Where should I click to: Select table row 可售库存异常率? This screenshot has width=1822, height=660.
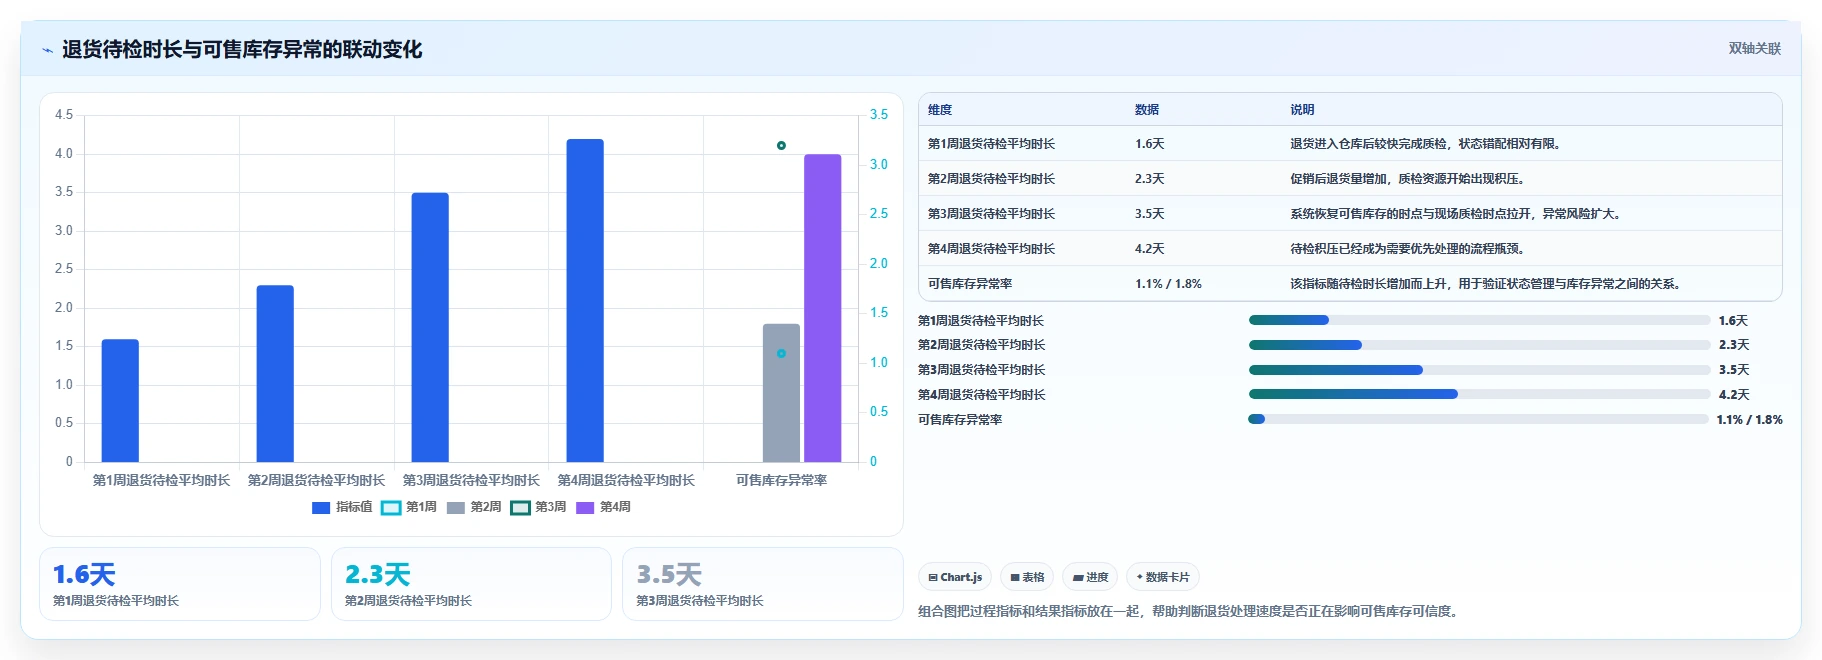[x=1350, y=284]
